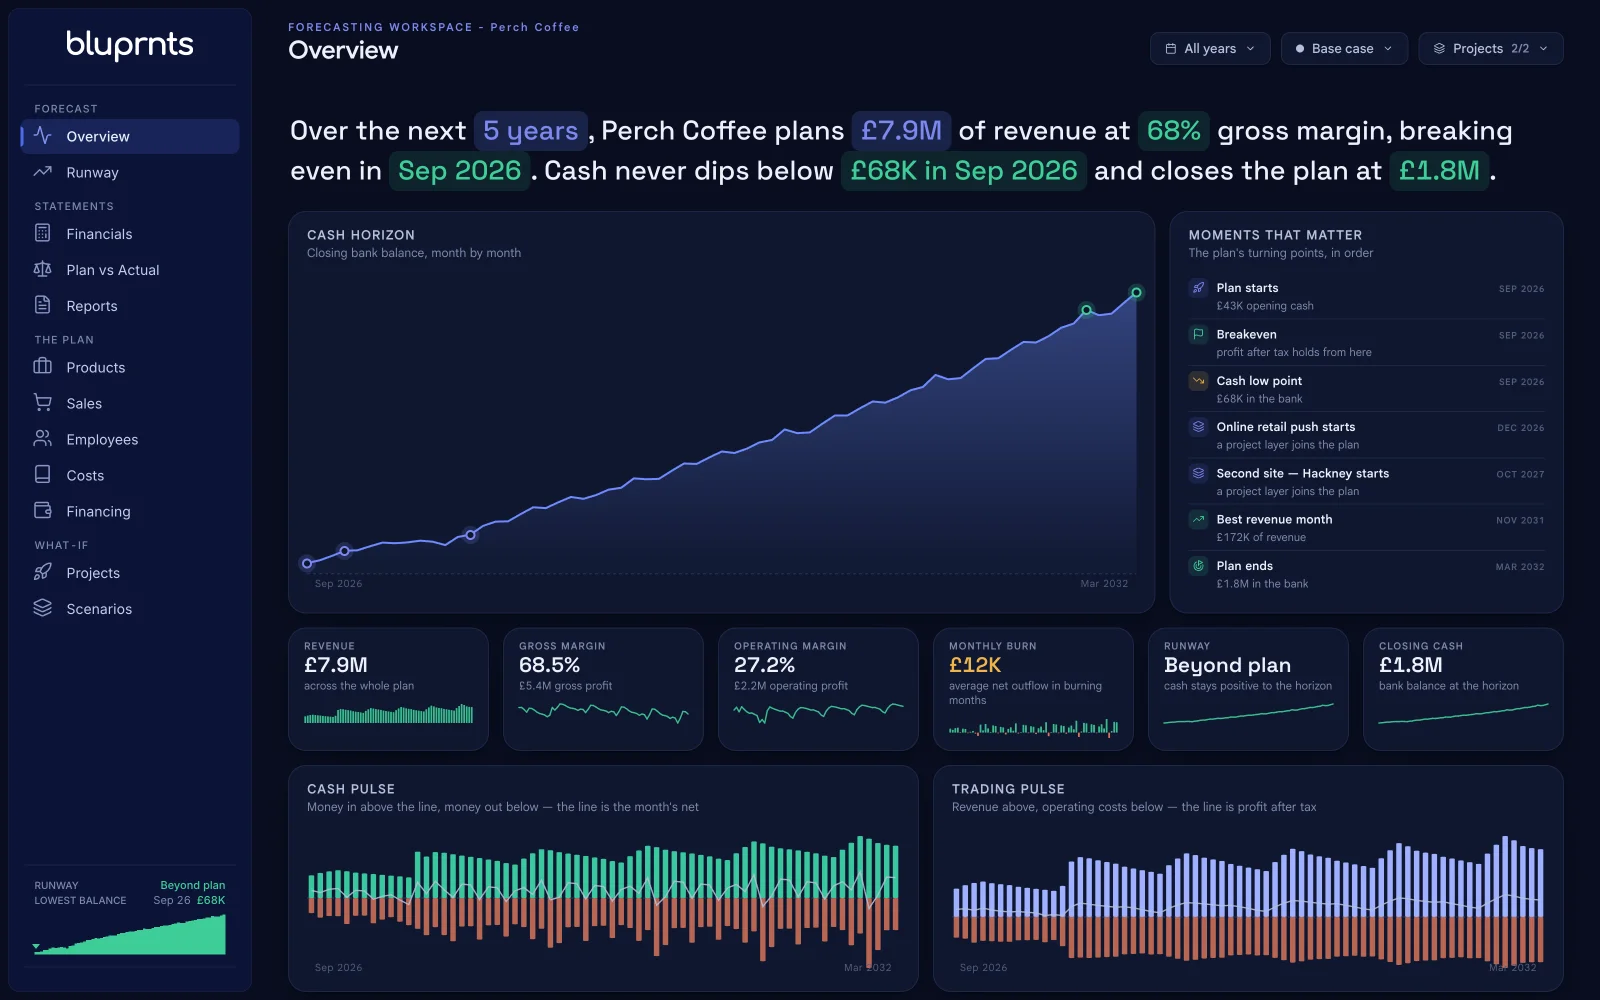Viewport: 1600px width, 1000px height.
Task: Click the Costs receipt icon
Action: pyautogui.click(x=42, y=474)
